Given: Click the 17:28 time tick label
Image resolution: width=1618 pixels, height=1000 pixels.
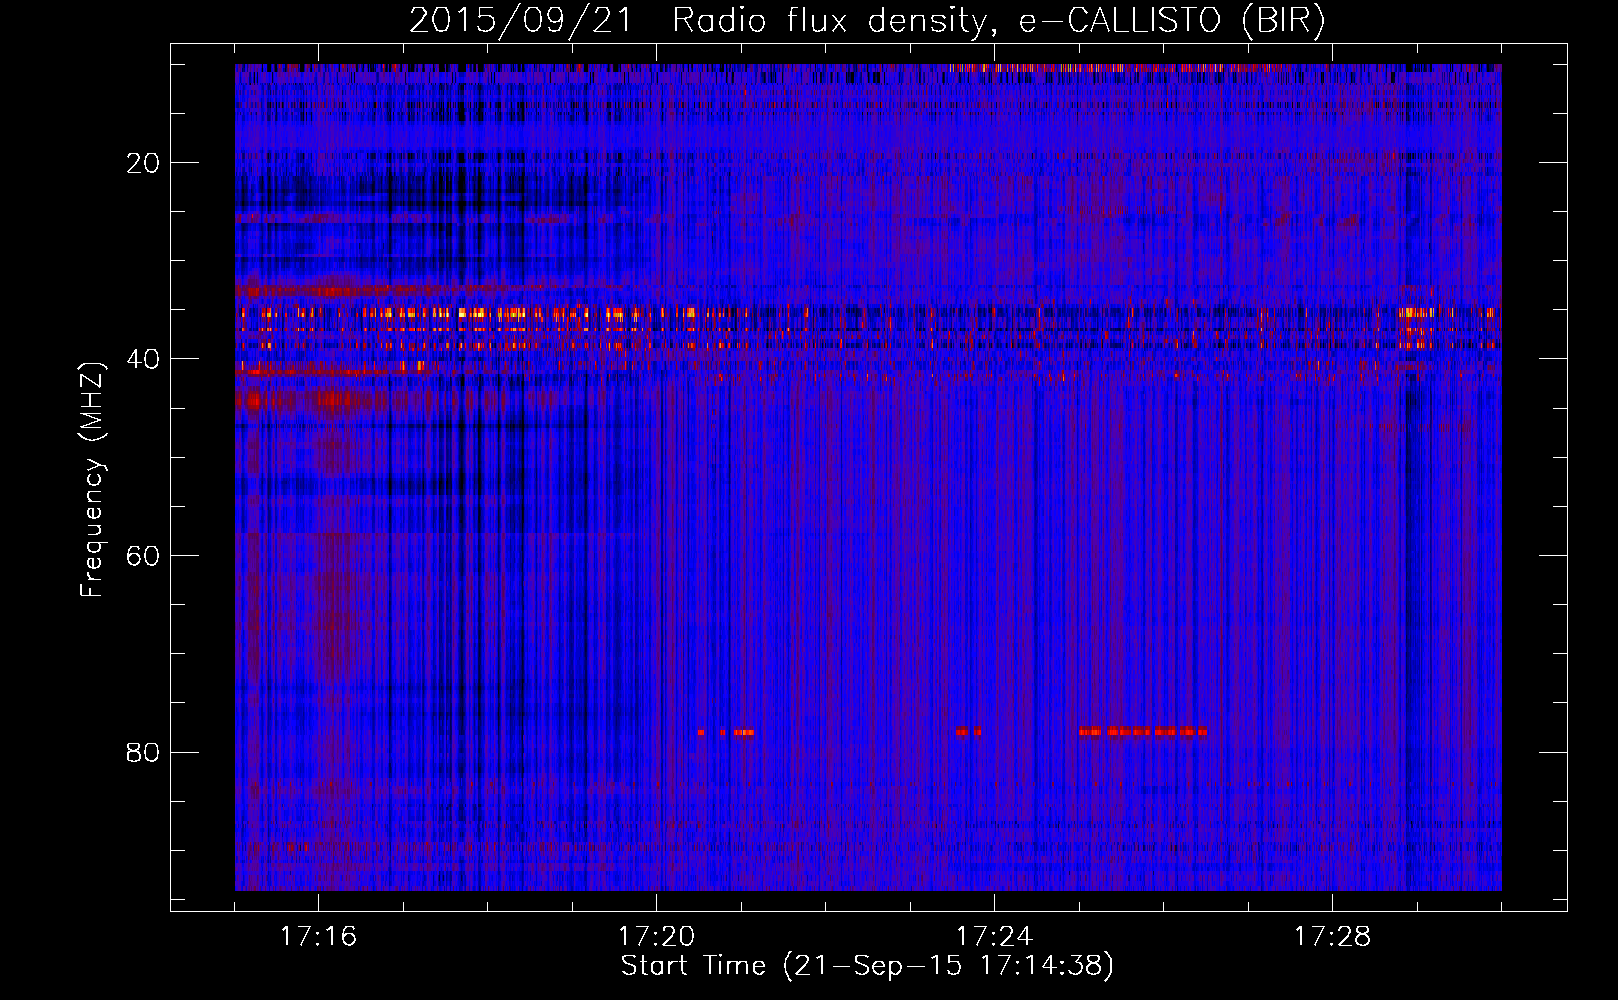Looking at the screenshot, I should click(1332, 937).
